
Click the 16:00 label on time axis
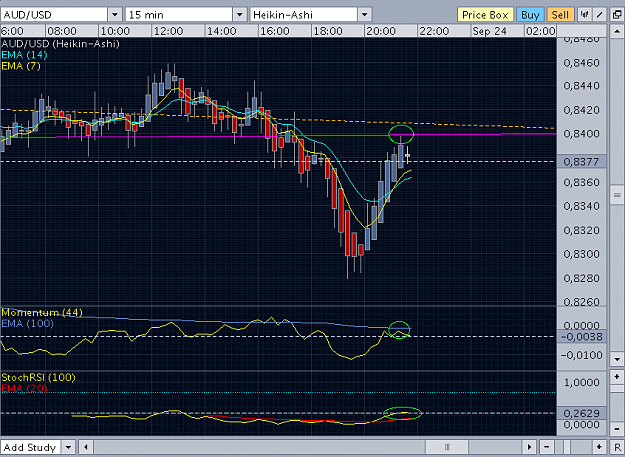275,31
